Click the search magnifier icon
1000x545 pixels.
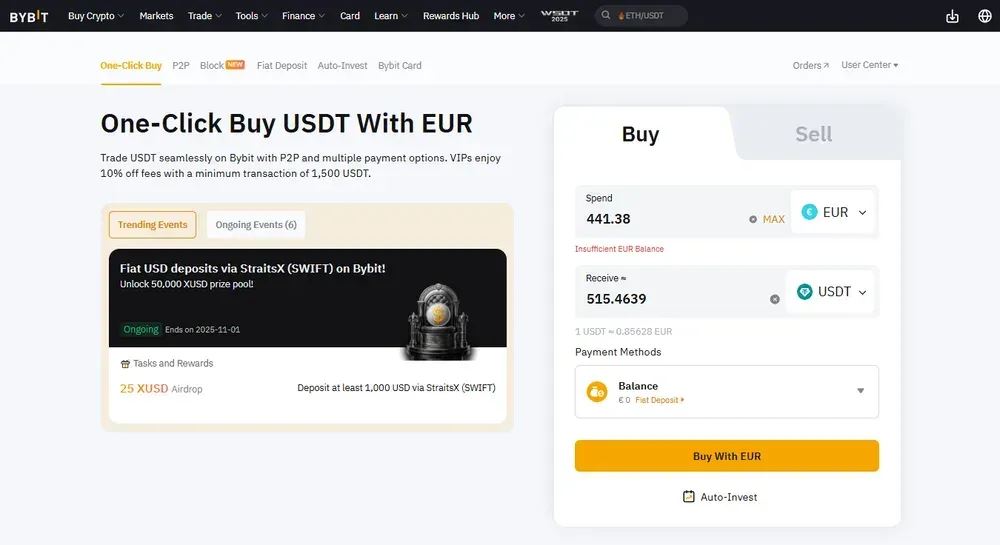[x=607, y=16]
